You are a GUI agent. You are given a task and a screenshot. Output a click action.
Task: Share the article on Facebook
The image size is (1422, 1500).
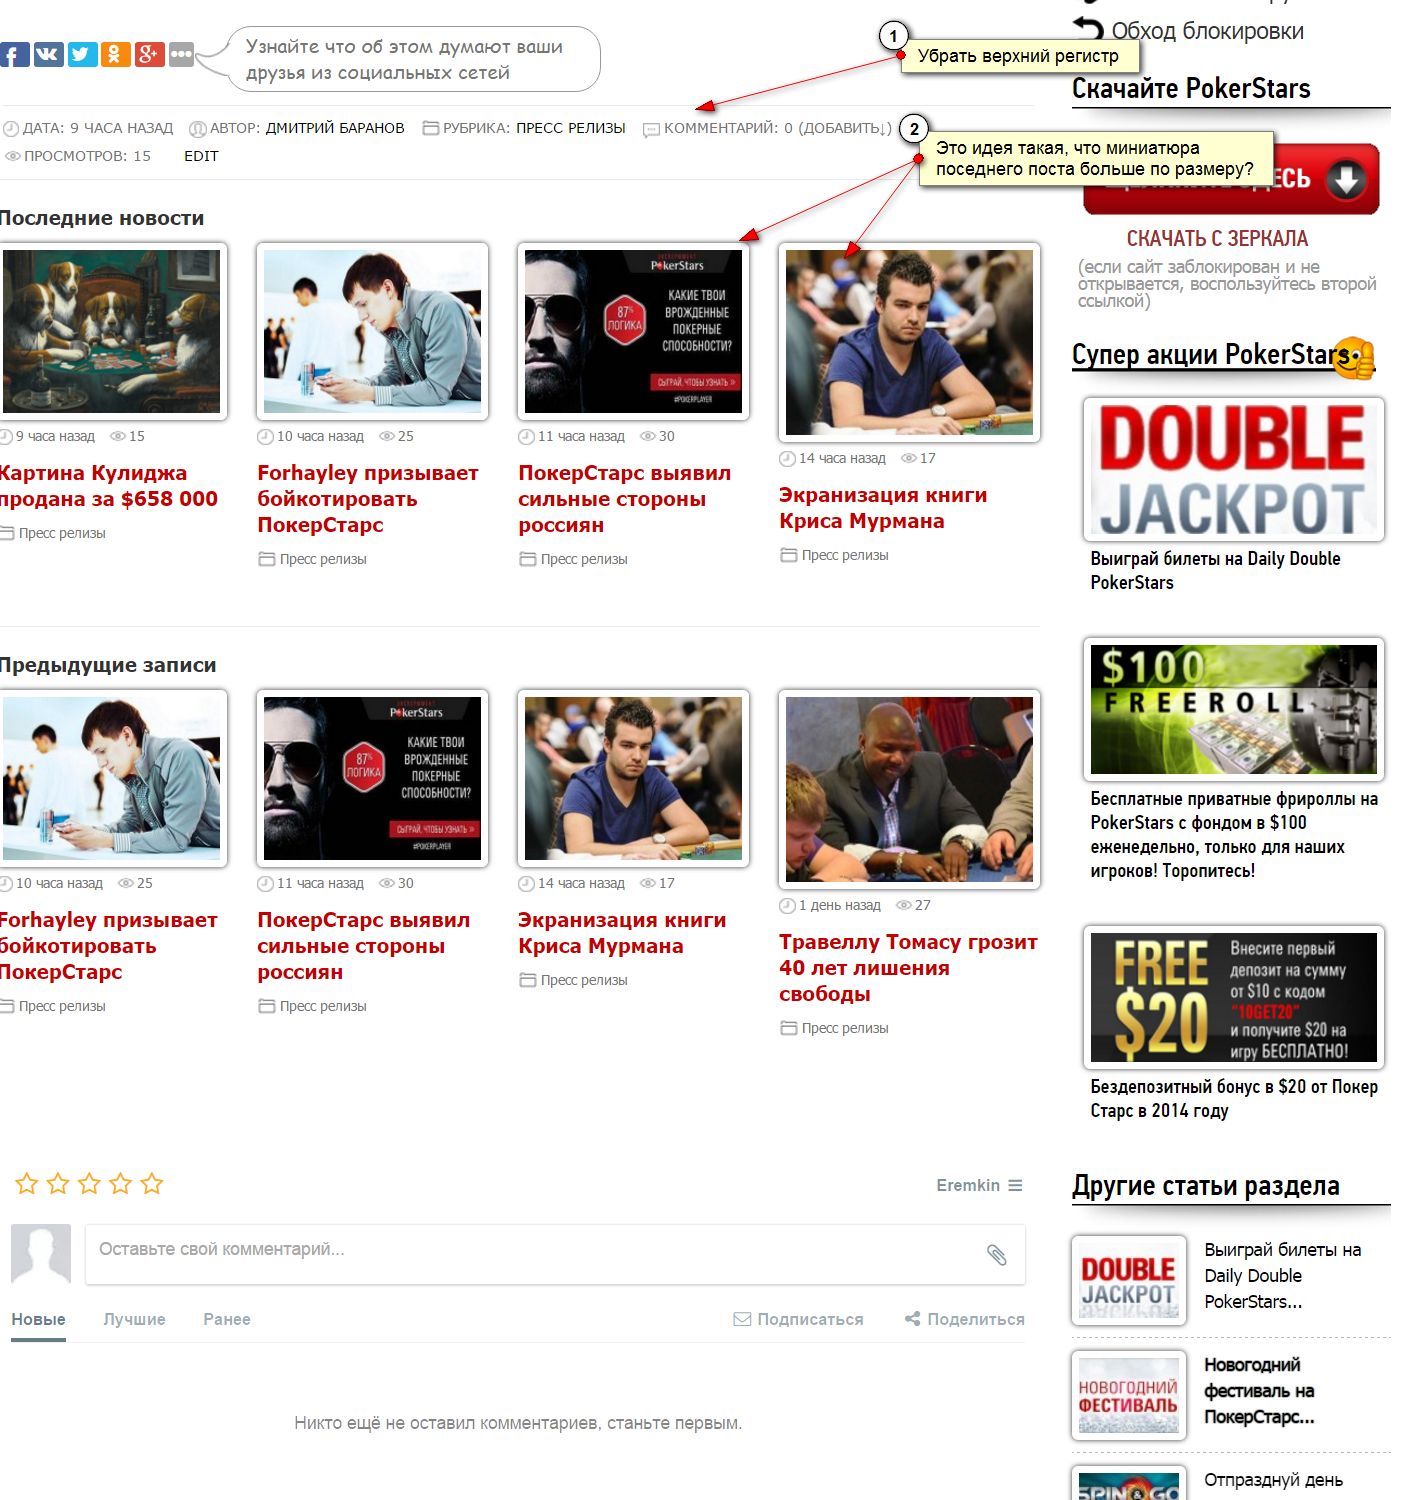pos(14,54)
